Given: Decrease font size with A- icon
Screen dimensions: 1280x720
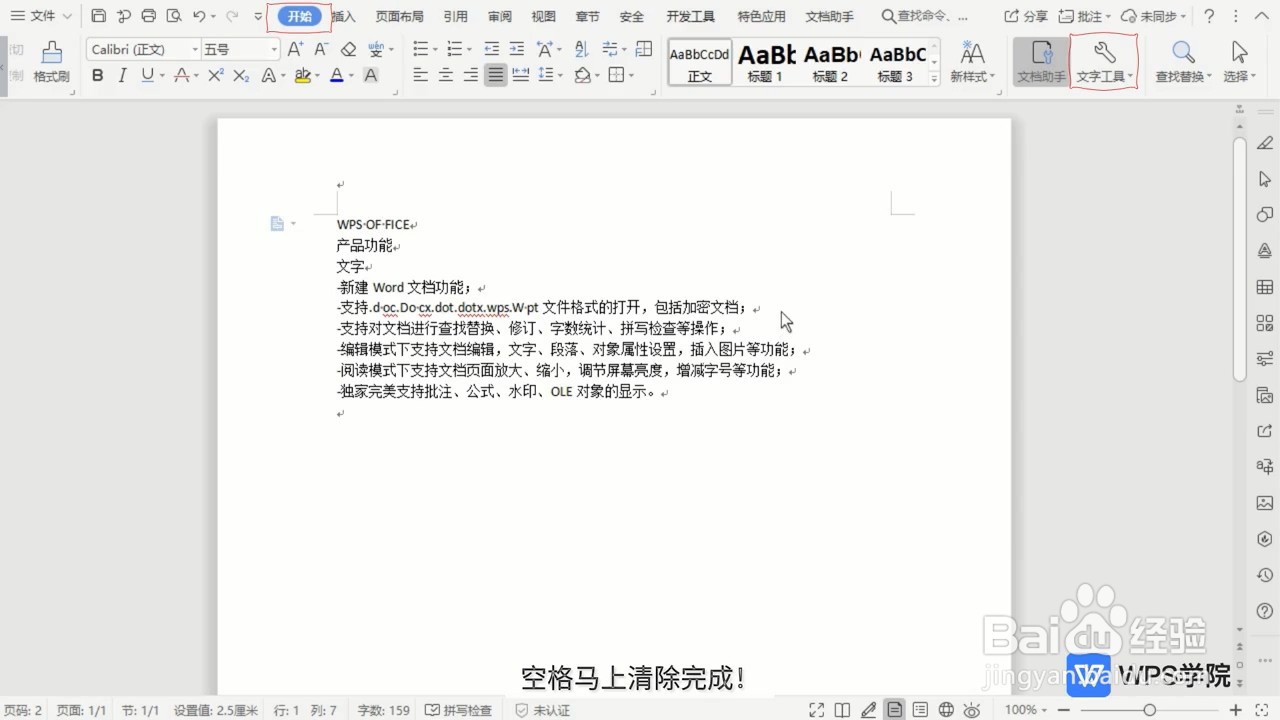Looking at the screenshot, I should pyautogui.click(x=320, y=49).
